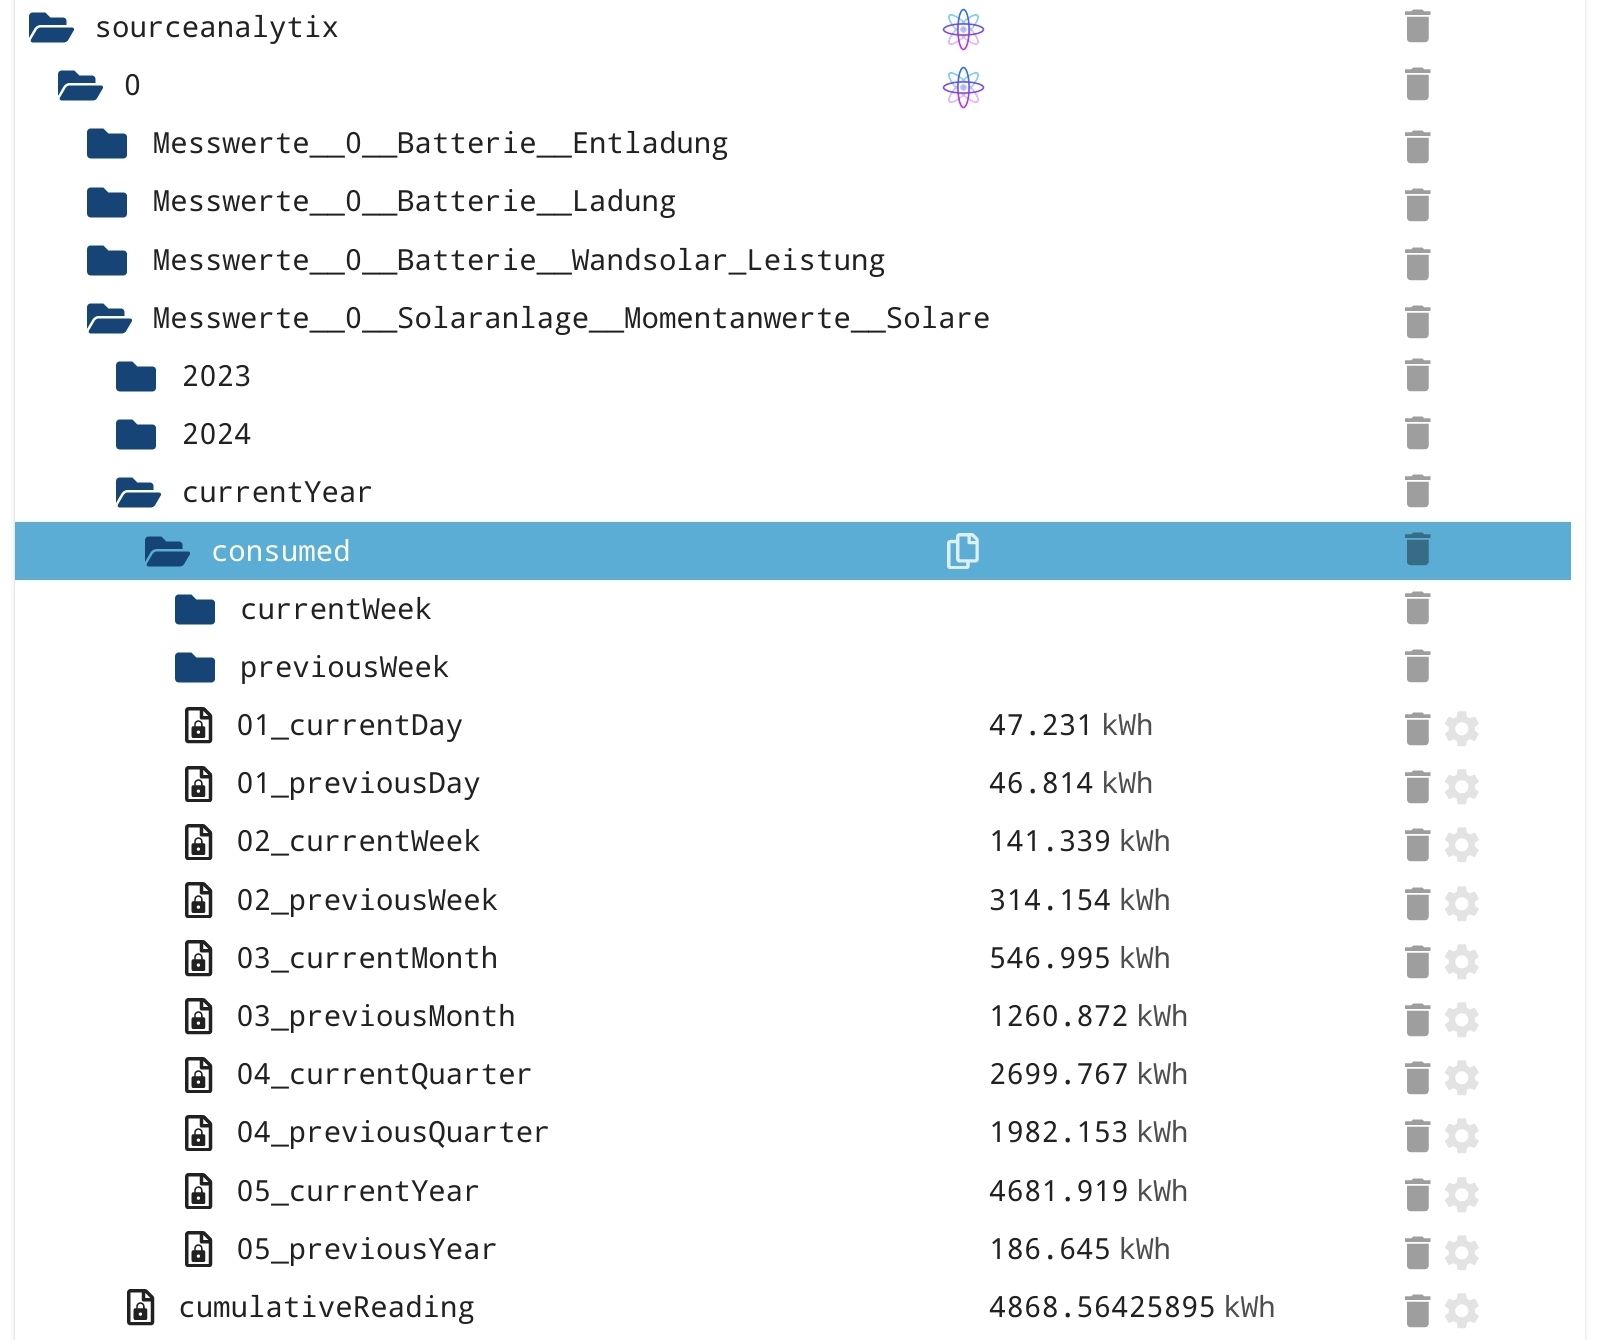Image resolution: width=1600 pixels, height=1340 pixels.
Task: Delete the sourceanalytix root folder with trash icon
Action: (x=1417, y=27)
